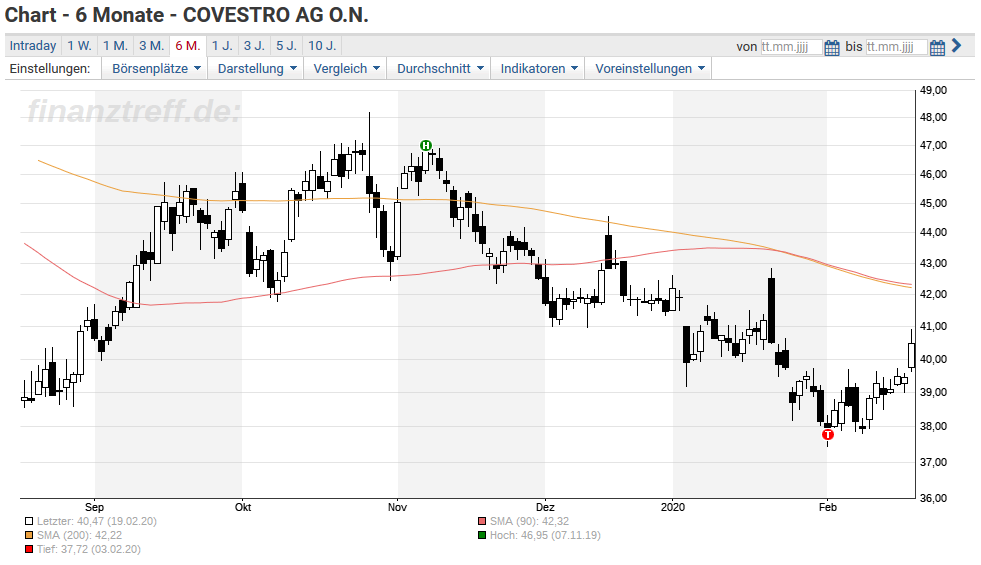The height and width of the screenshot is (565, 981).
Task: Switch to the Intraday timeframe tab
Action: click(x=33, y=46)
